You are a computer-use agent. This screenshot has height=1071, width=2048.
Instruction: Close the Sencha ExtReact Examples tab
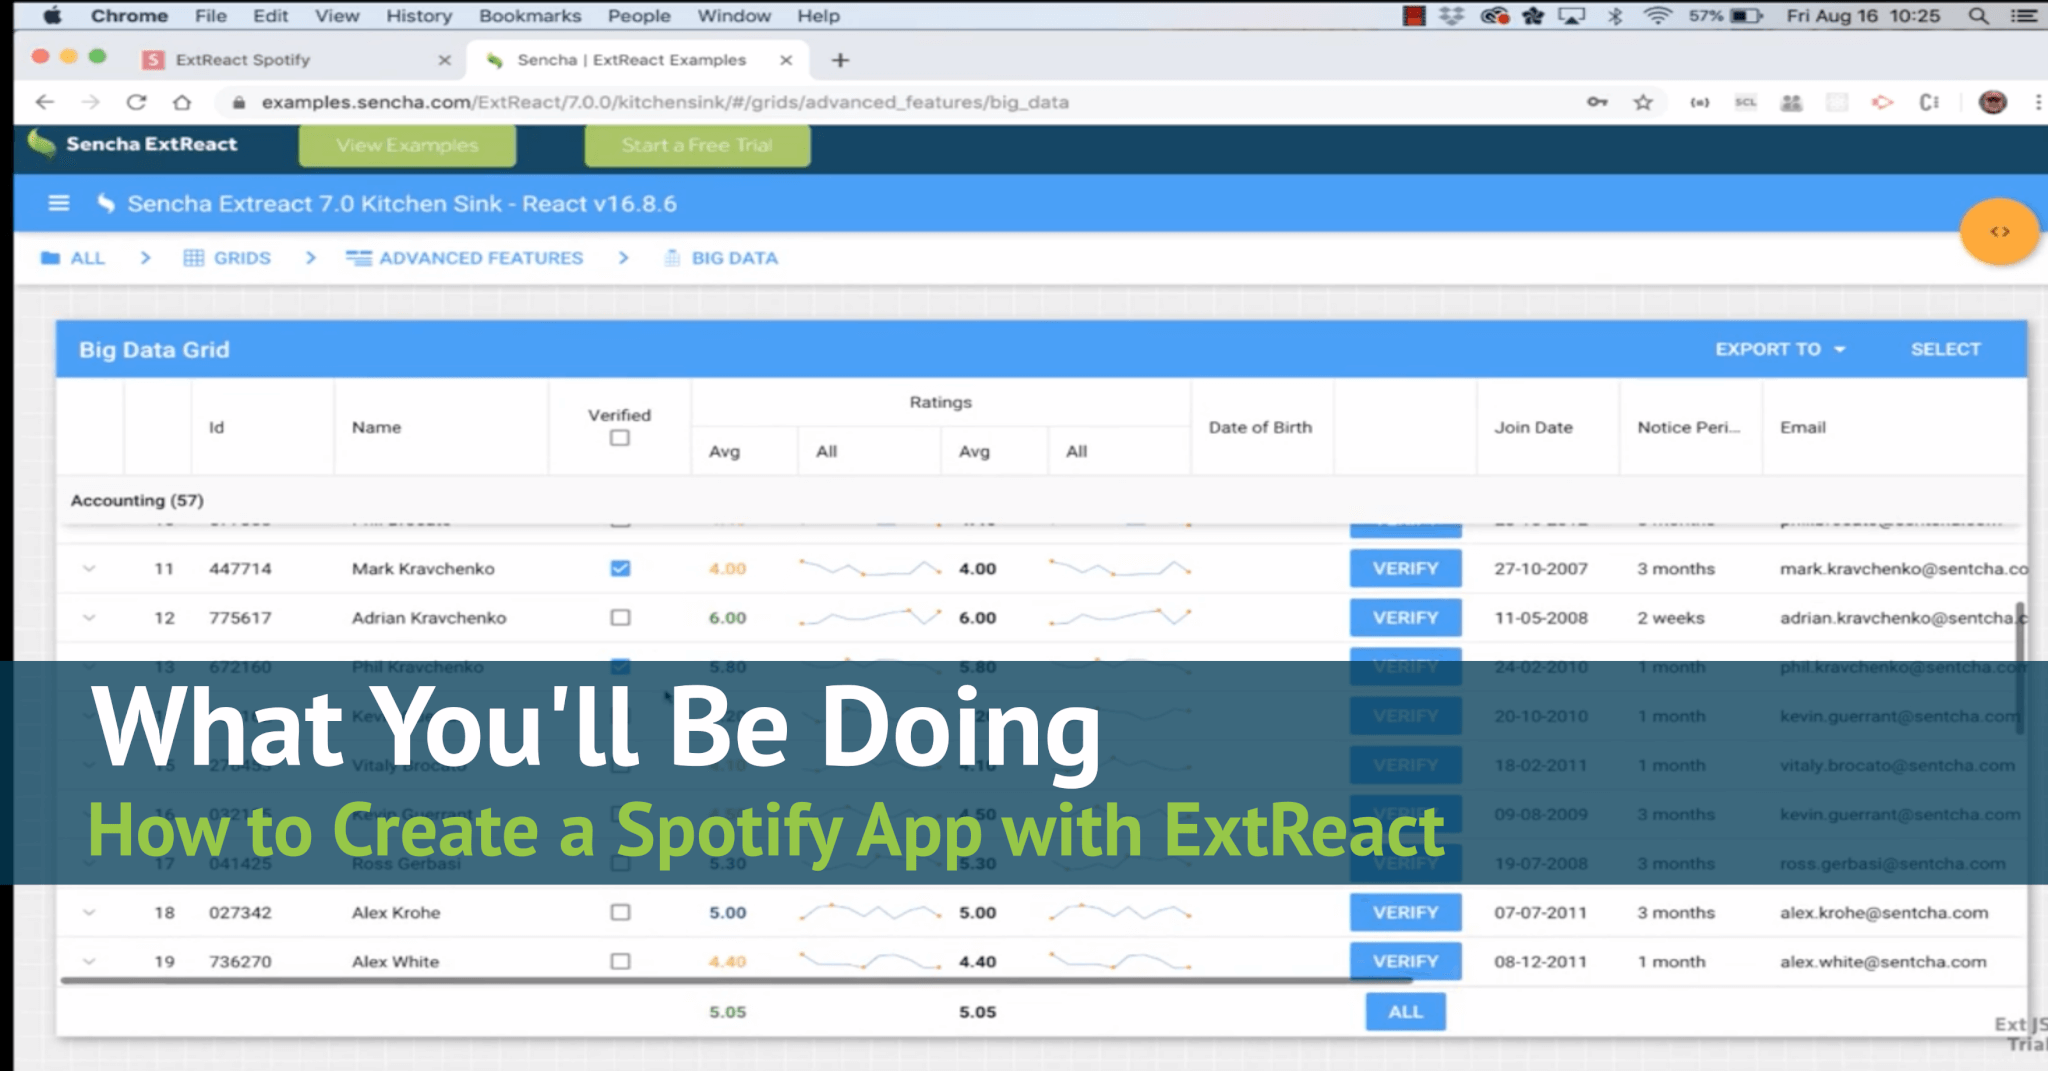tap(786, 60)
